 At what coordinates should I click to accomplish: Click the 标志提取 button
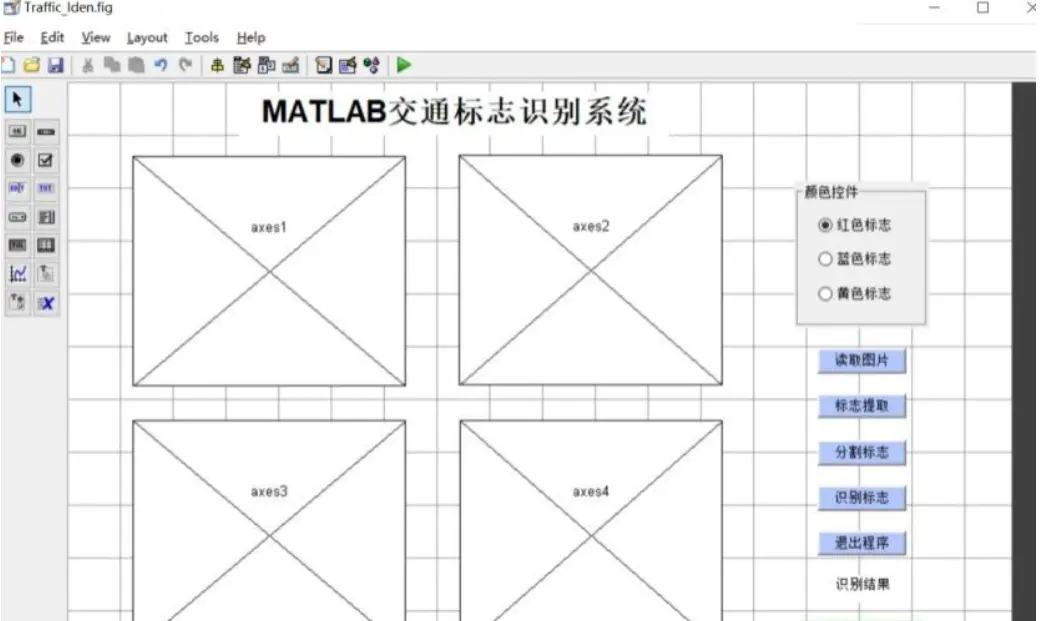click(x=862, y=405)
